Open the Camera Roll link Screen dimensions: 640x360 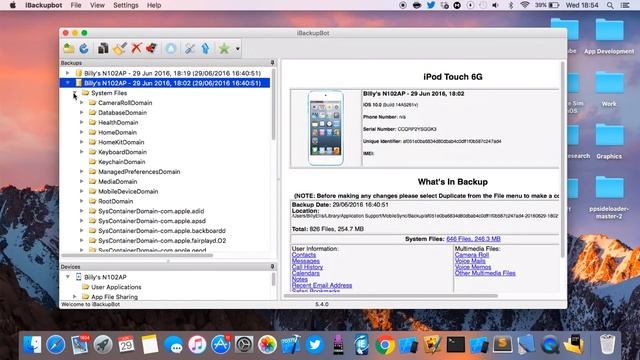472,255
